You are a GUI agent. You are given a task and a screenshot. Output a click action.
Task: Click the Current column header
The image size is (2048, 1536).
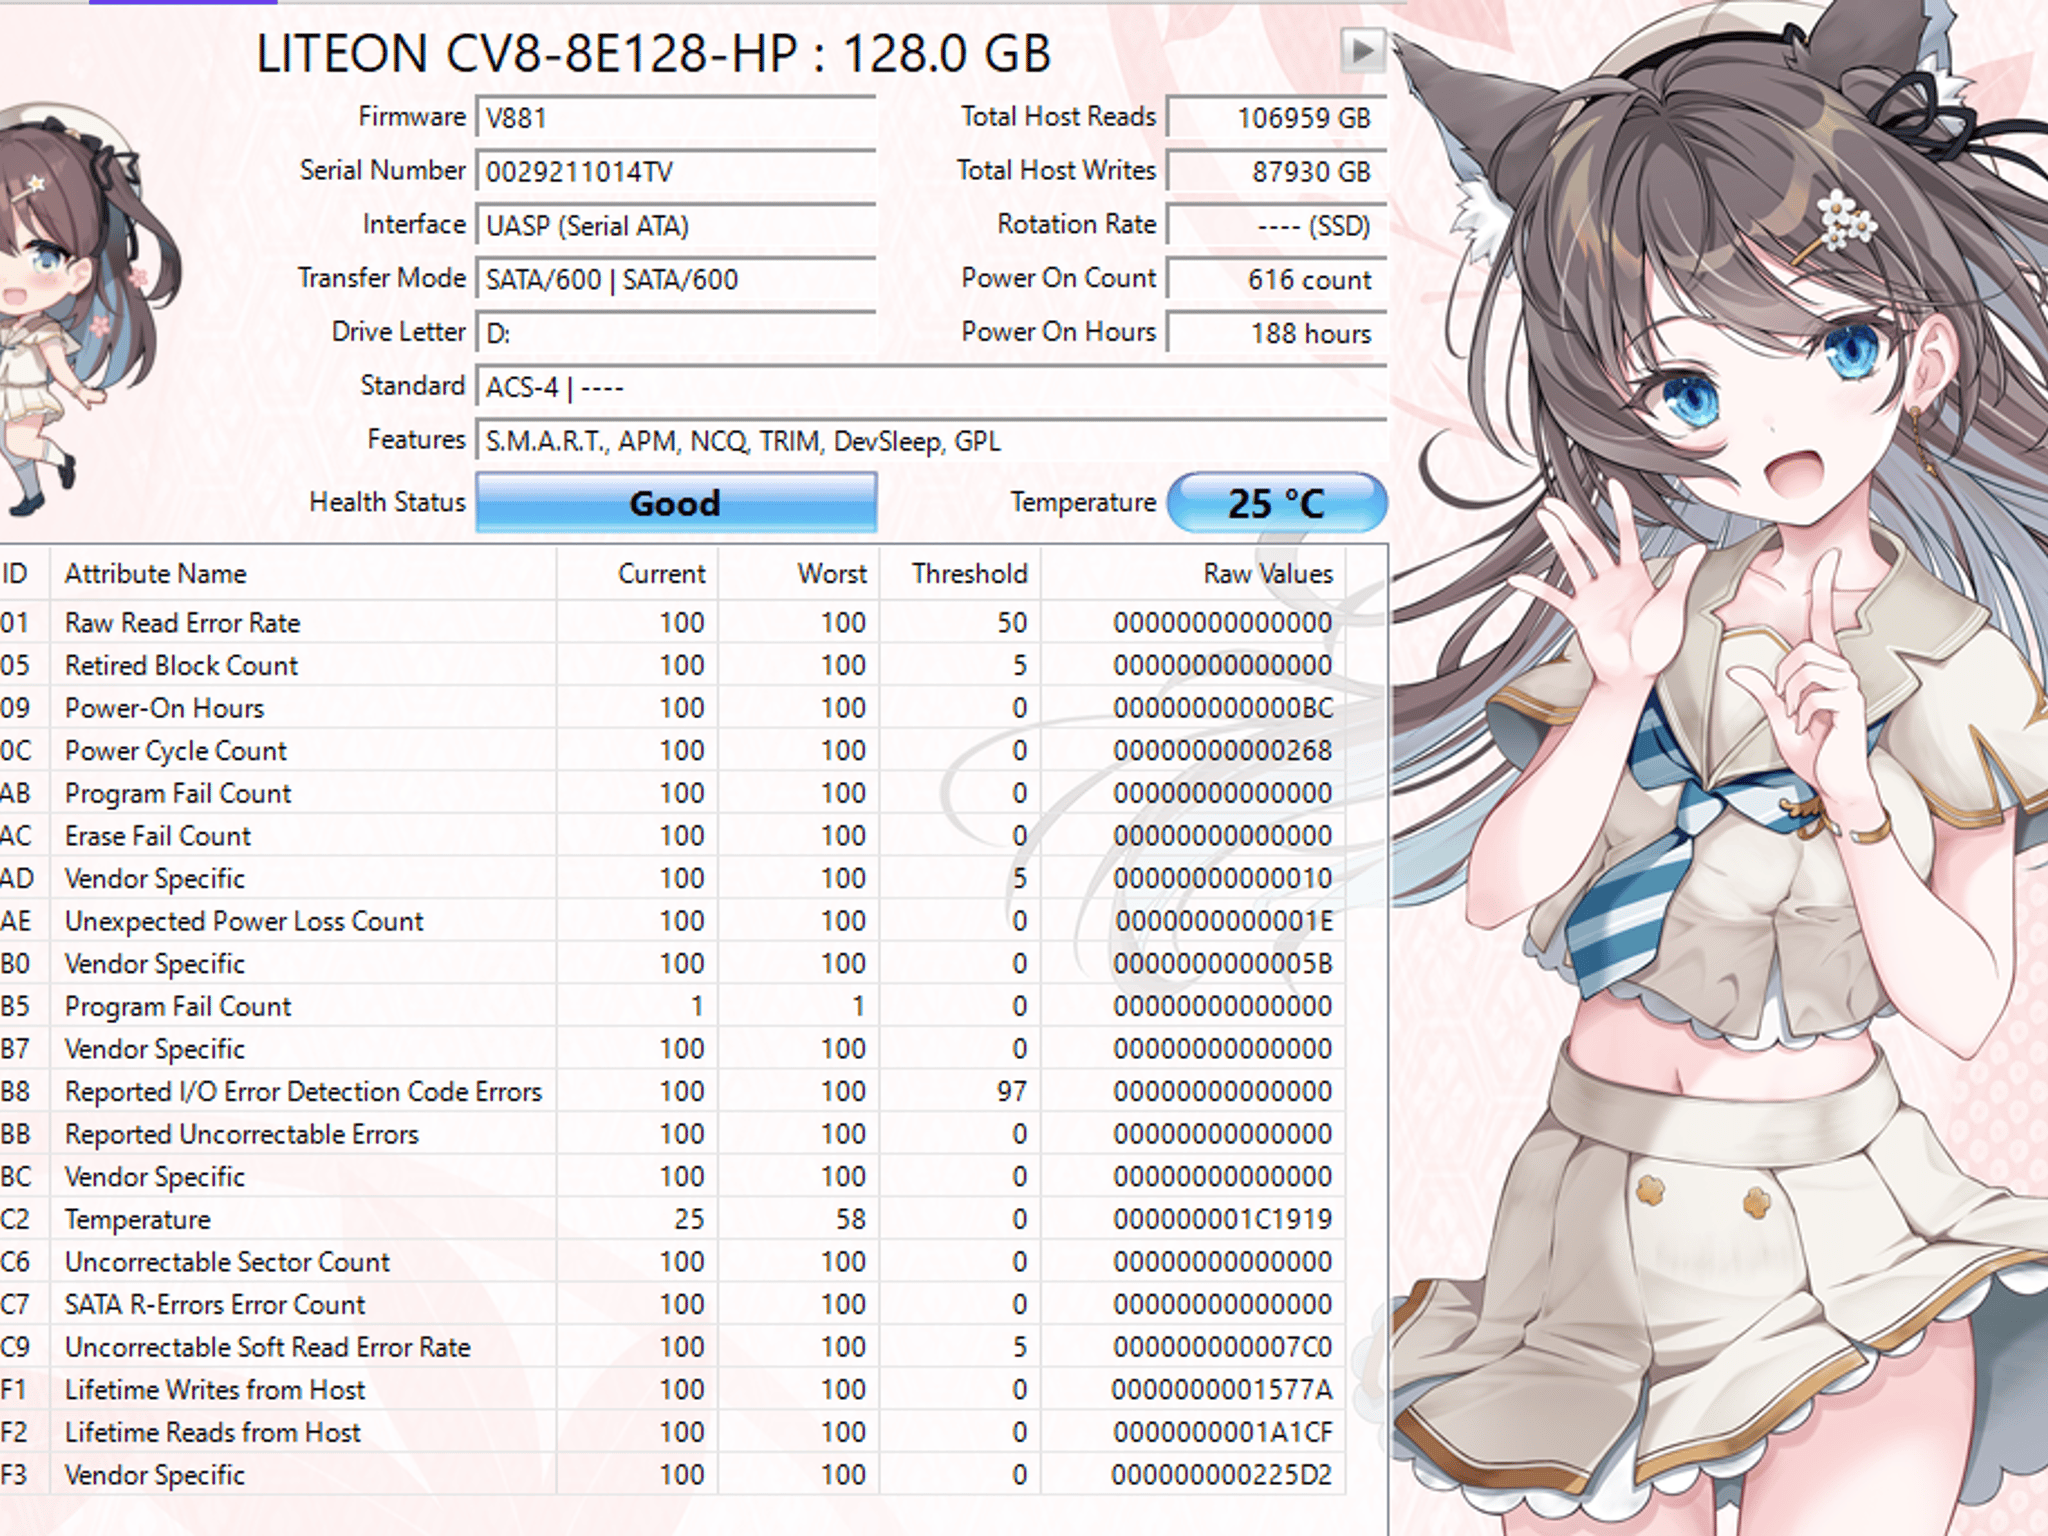pyautogui.click(x=637, y=573)
